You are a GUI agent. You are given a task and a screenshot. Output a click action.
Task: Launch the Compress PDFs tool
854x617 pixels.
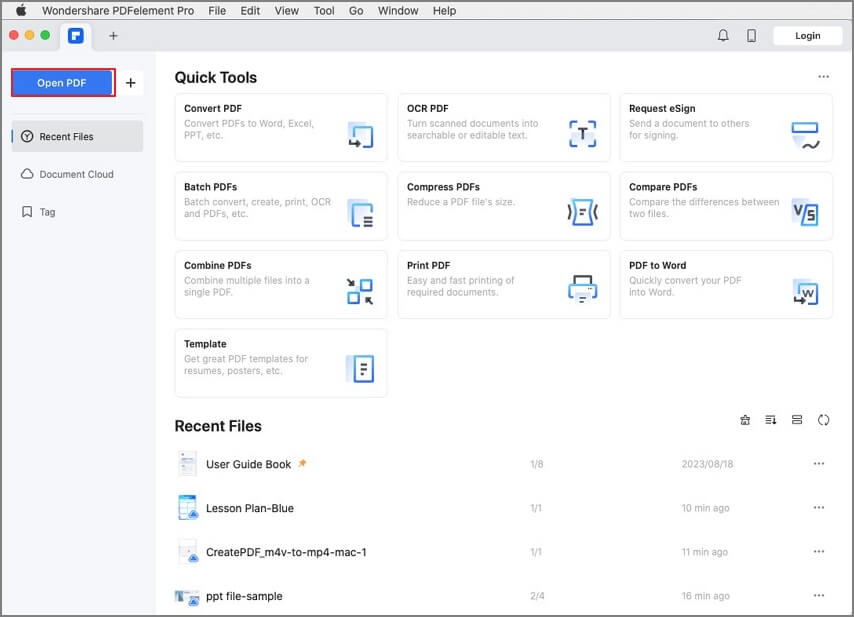click(503, 206)
